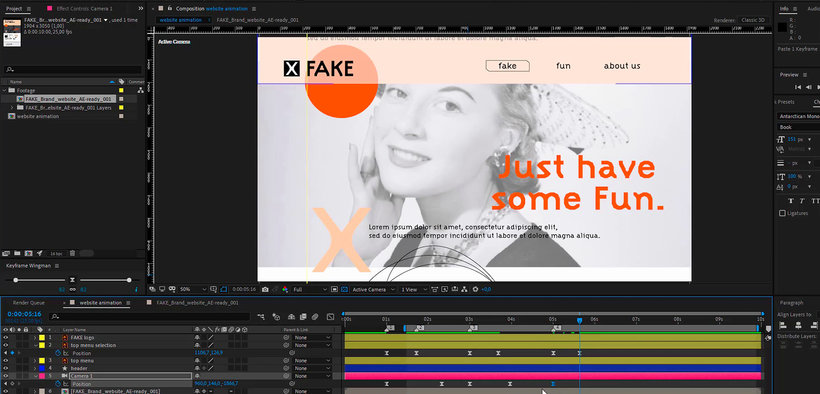Click the interpret footage icon in Project panel

pyautogui.click(x=6, y=253)
